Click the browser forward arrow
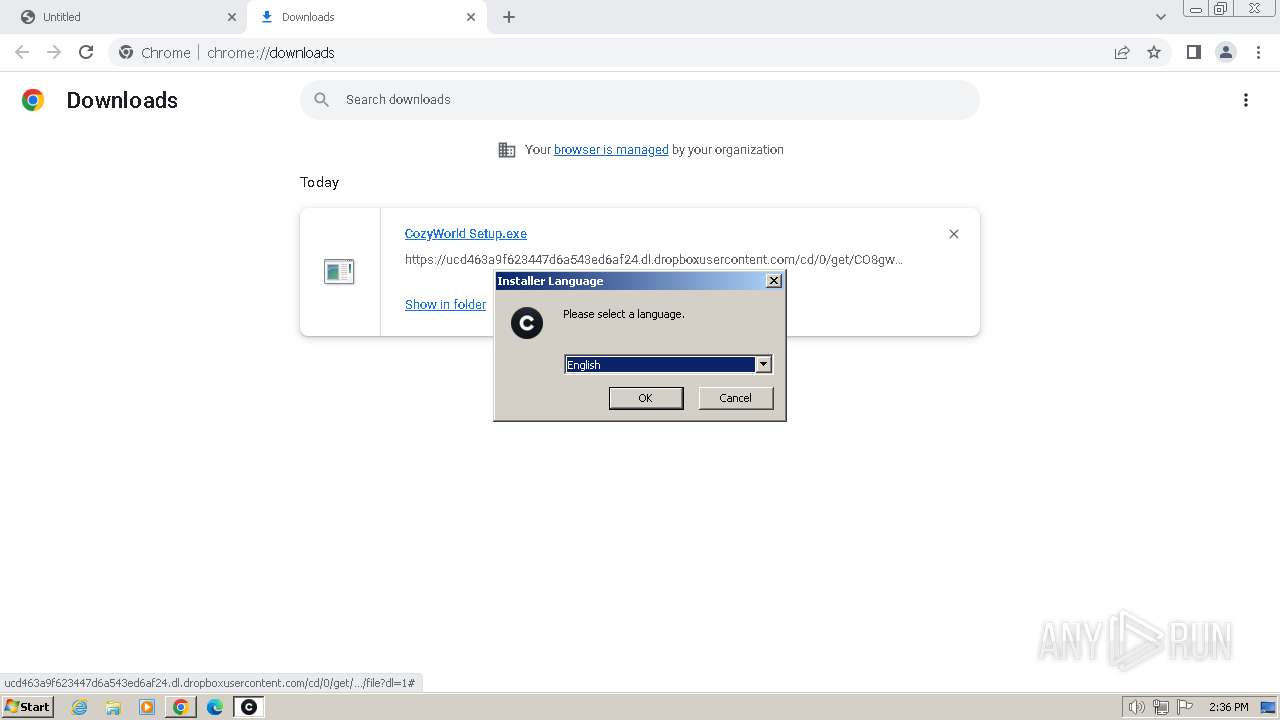This screenshot has width=1280, height=720. pyautogui.click(x=54, y=52)
